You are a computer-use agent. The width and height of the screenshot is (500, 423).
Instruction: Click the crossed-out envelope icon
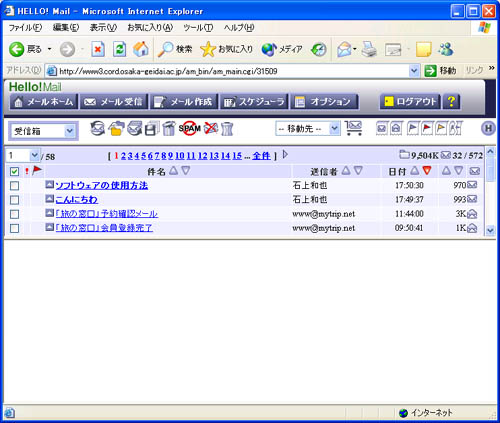211,128
